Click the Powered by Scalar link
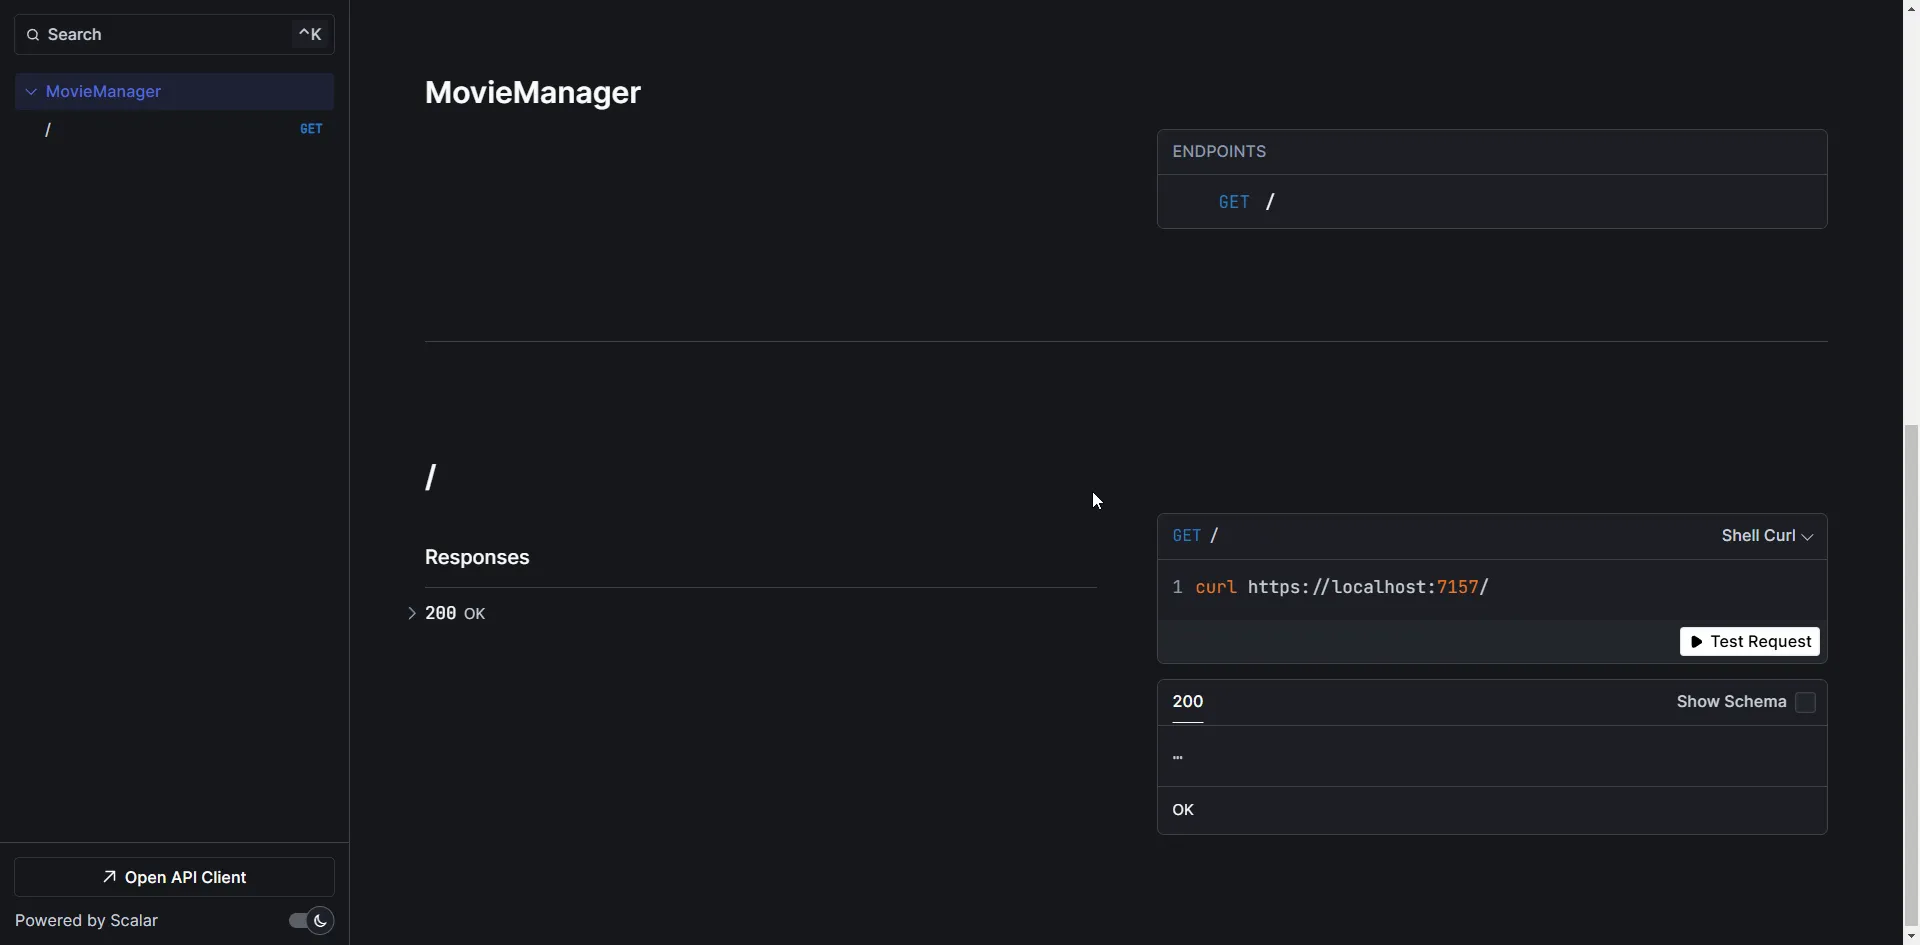 point(86,920)
